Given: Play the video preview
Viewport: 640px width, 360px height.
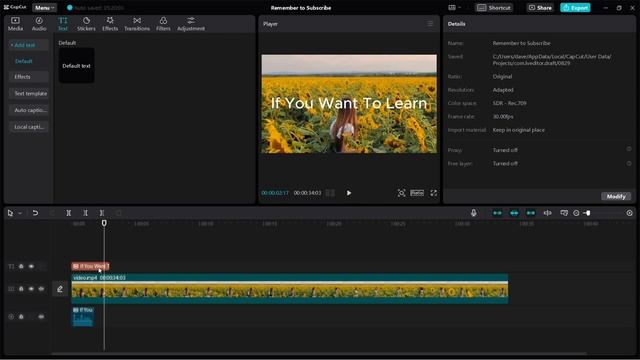Looking at the screenshot, I should click(x=349, y=193).
